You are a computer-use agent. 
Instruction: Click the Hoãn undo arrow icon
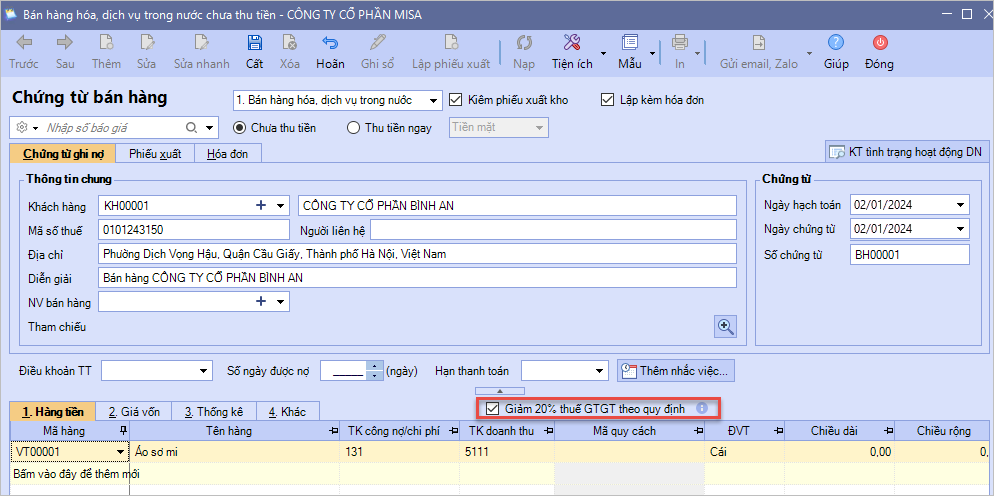329,43
